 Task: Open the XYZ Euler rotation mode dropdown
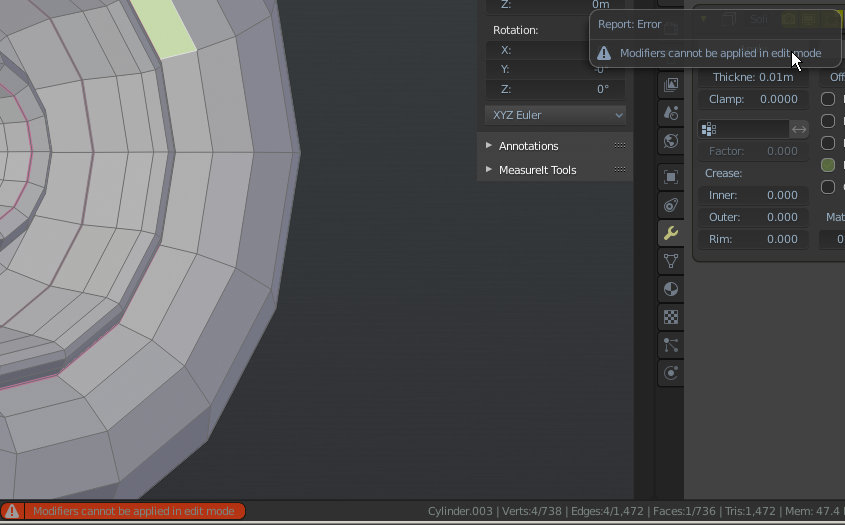556,115
